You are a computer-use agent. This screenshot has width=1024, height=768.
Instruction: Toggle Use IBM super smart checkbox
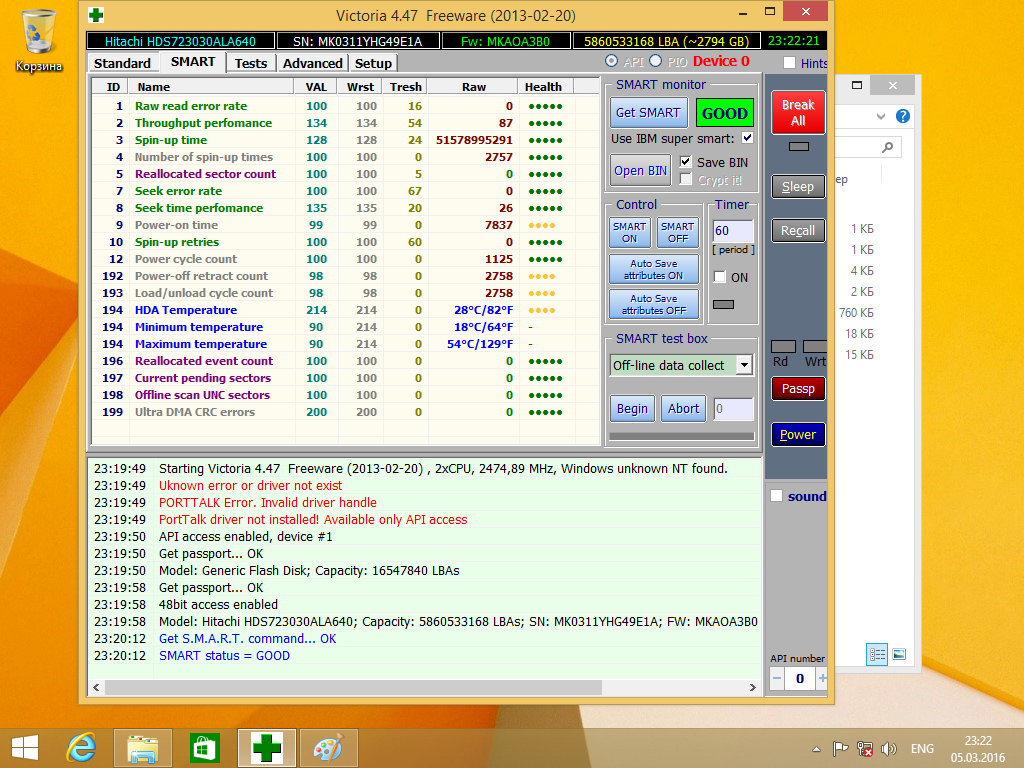click(747, 138)
